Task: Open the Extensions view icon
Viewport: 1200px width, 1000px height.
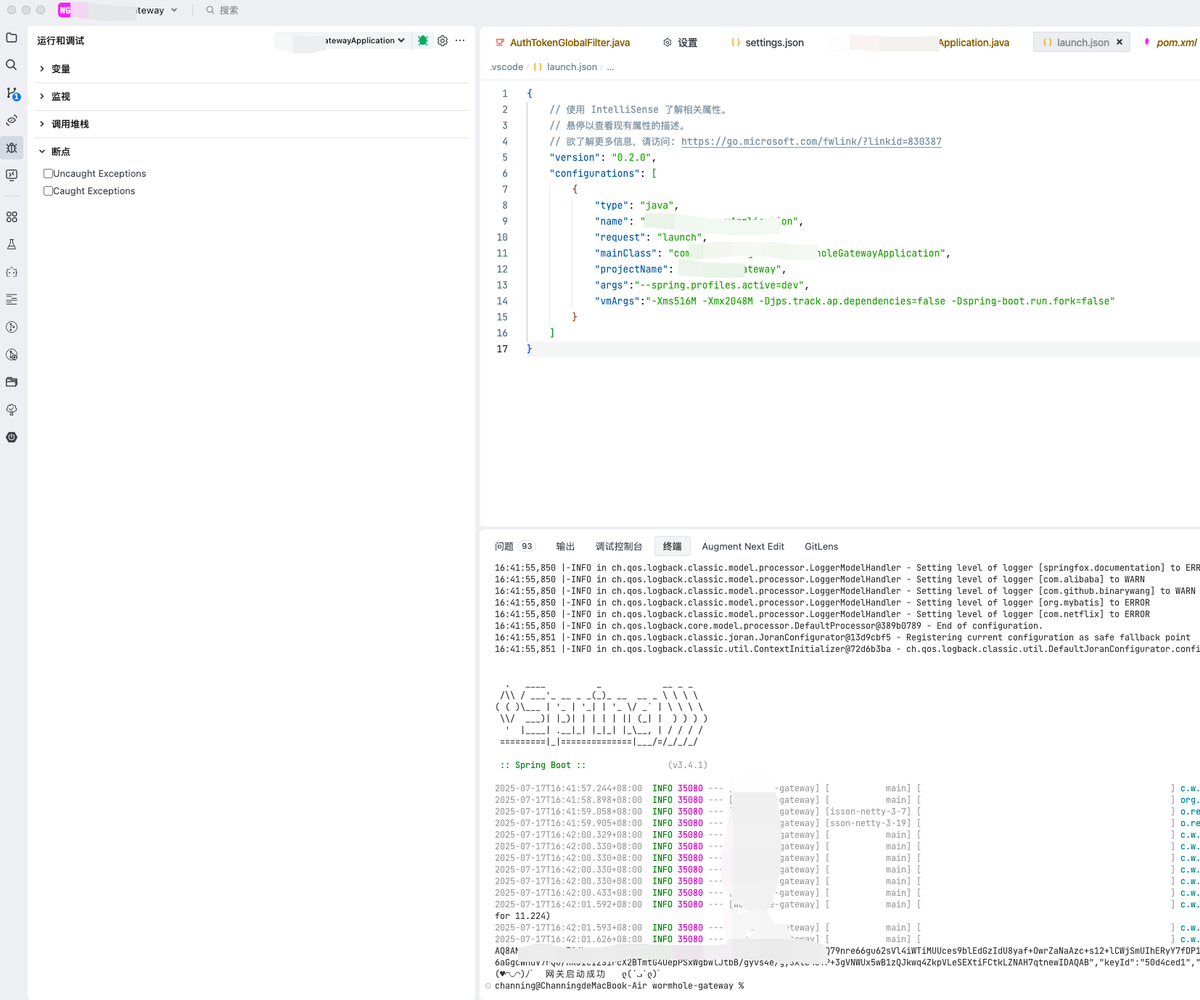Action: click(12, 217)
